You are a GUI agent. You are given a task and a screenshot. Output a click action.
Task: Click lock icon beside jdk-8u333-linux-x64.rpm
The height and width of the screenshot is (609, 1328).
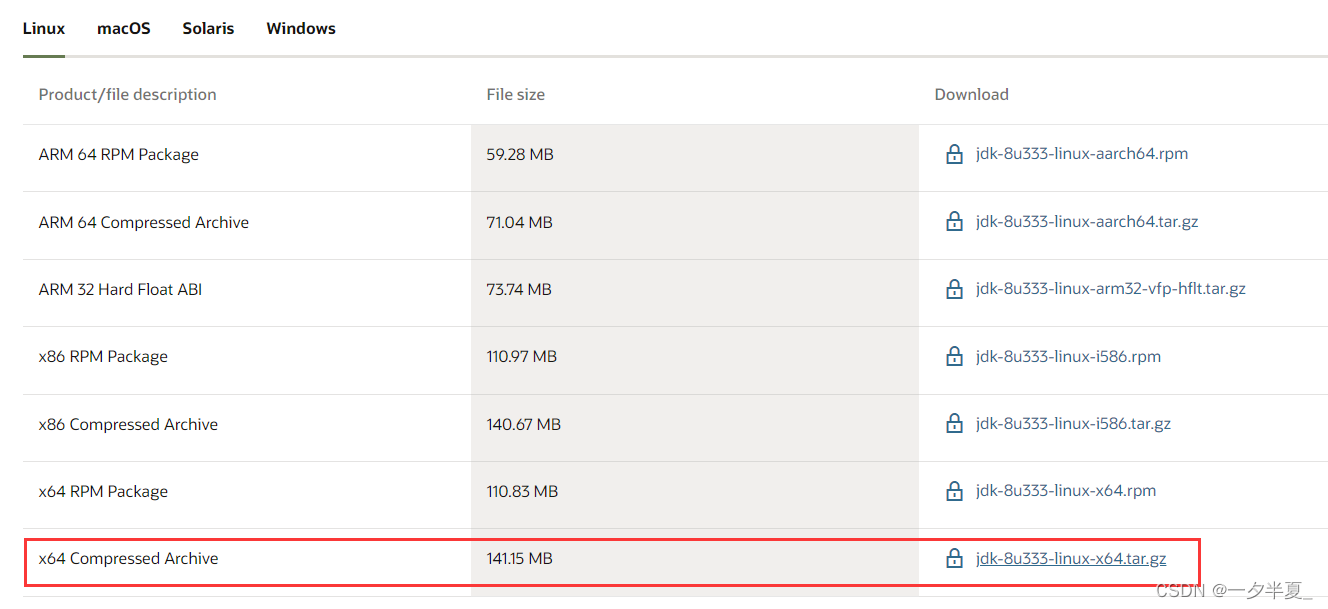point(954,491)
